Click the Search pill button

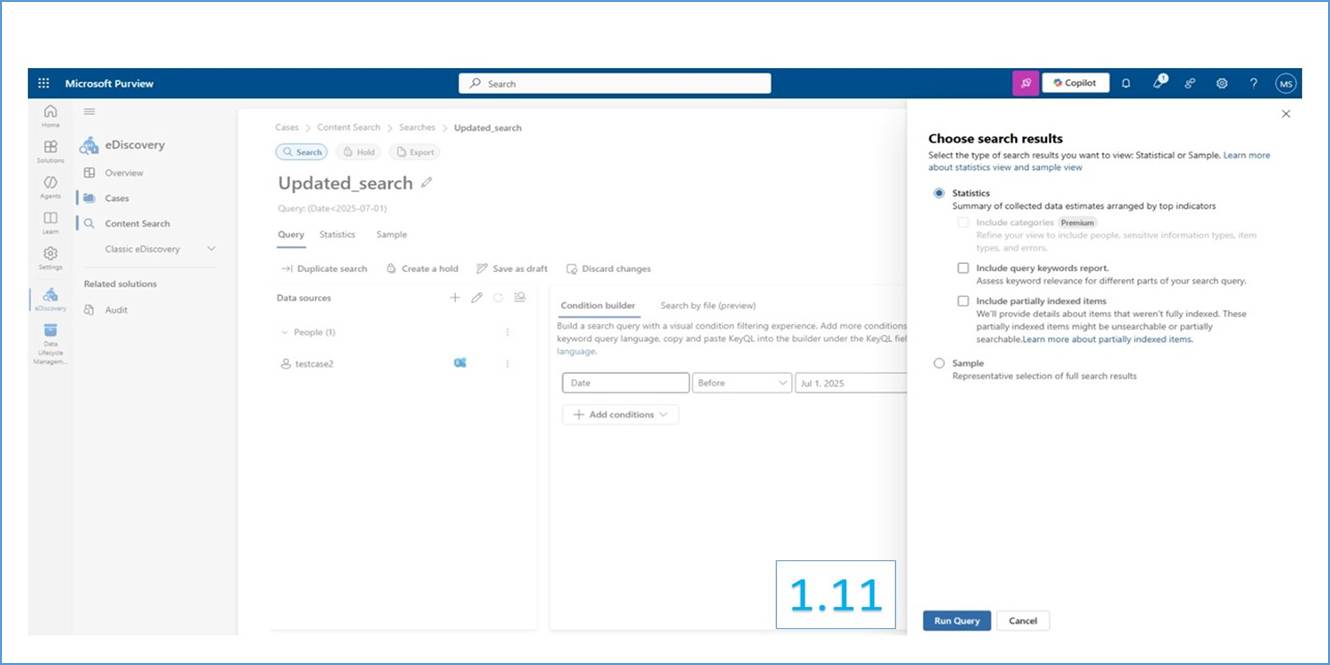pyautogui.click(x=302, y=152)
